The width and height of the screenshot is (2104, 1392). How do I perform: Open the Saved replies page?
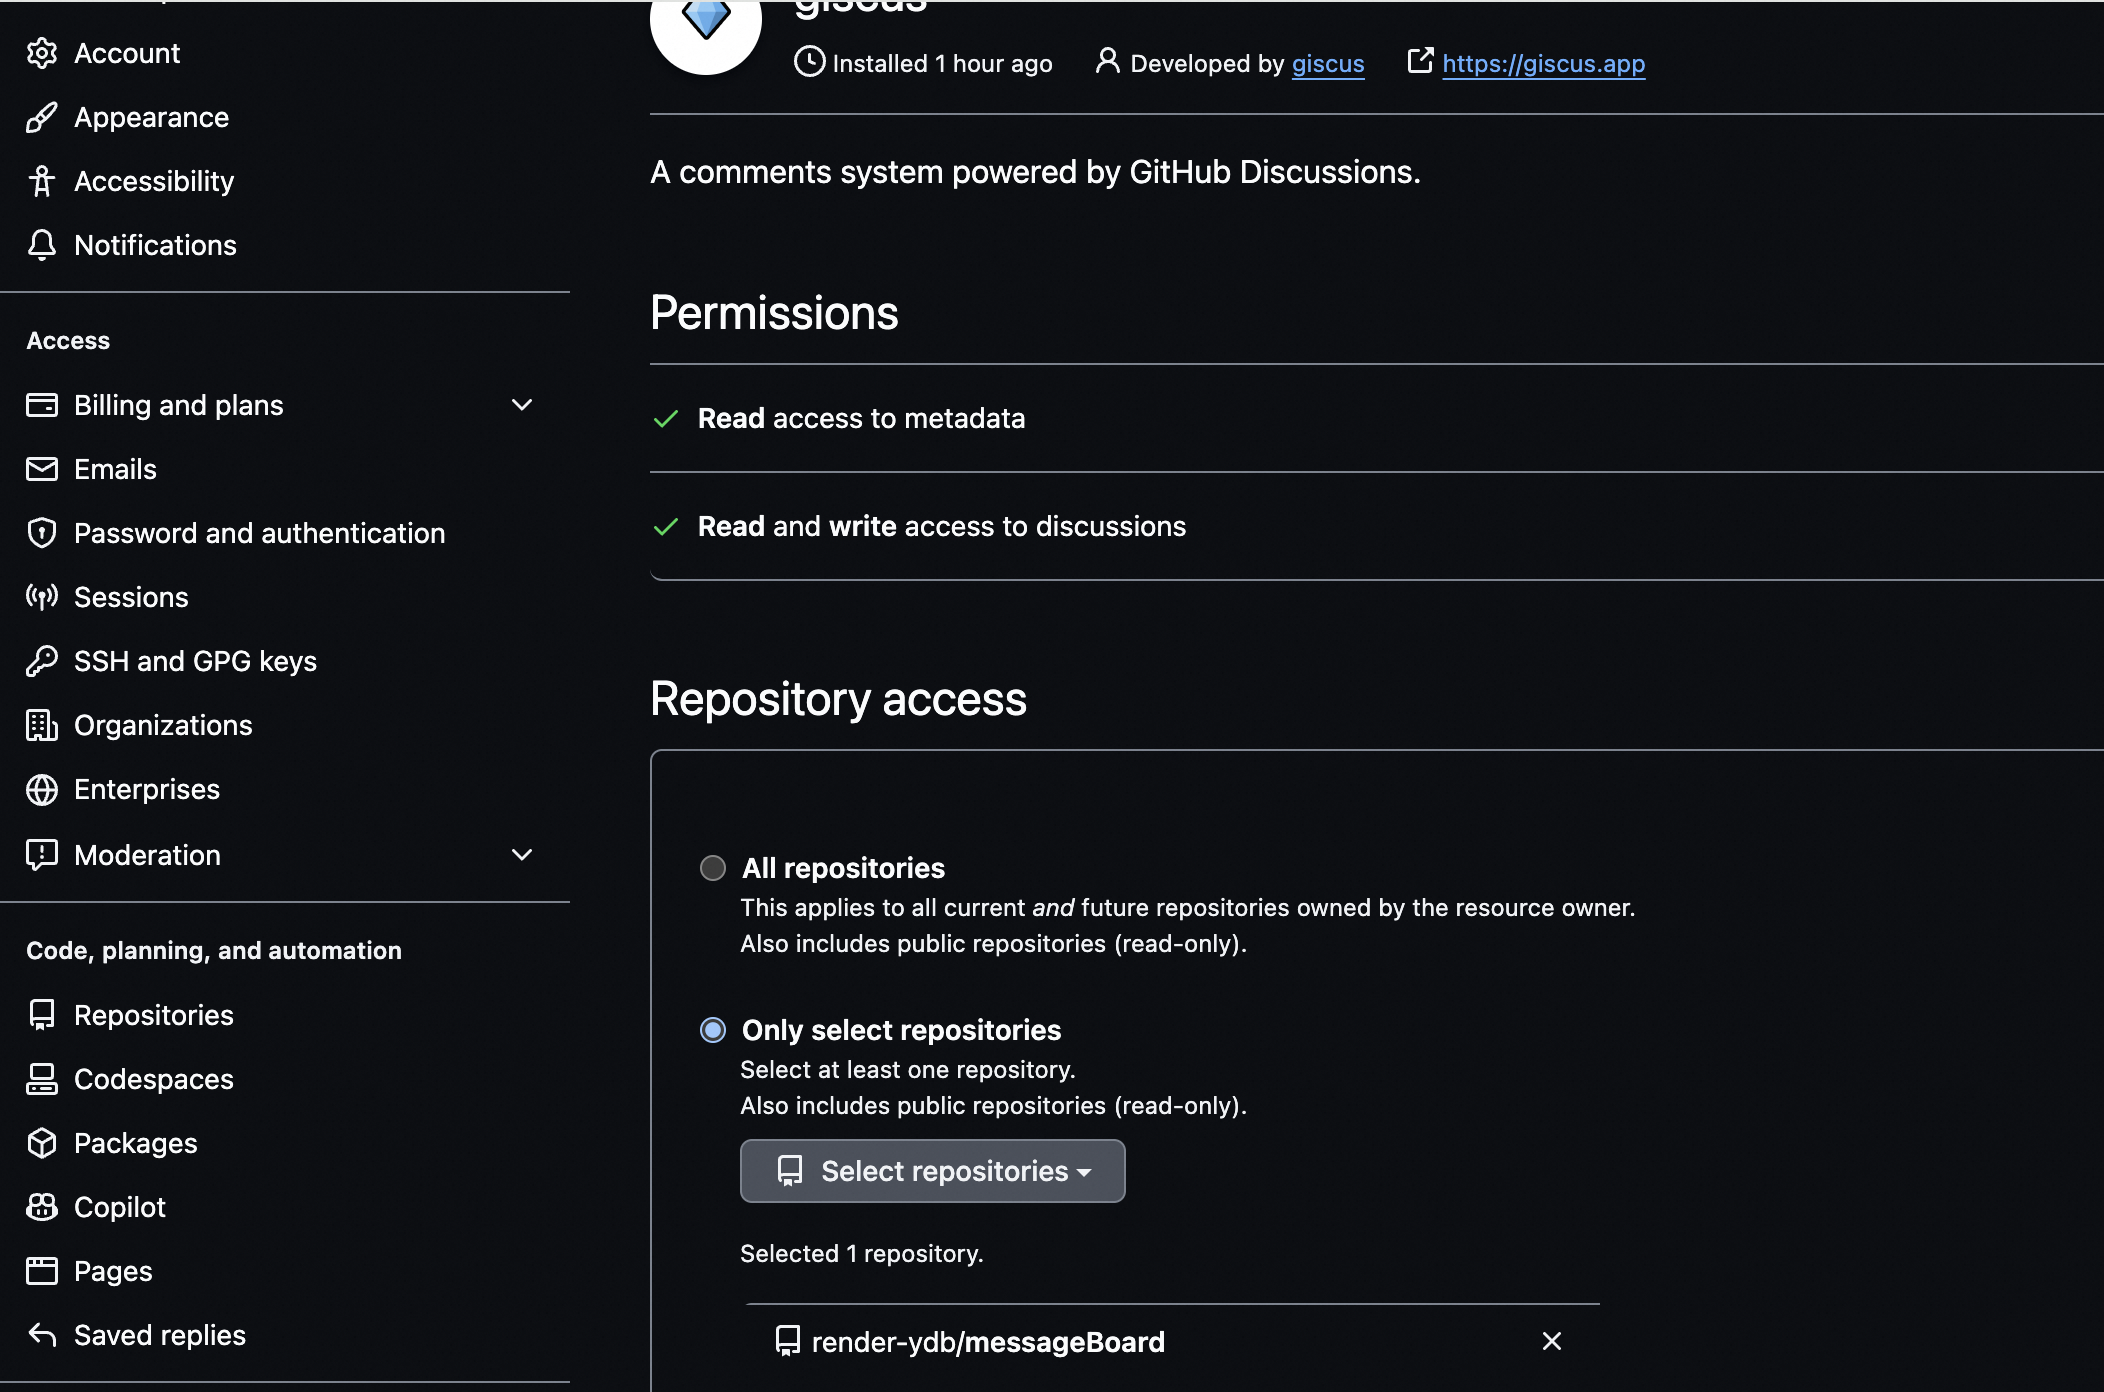pos(159,1335)
